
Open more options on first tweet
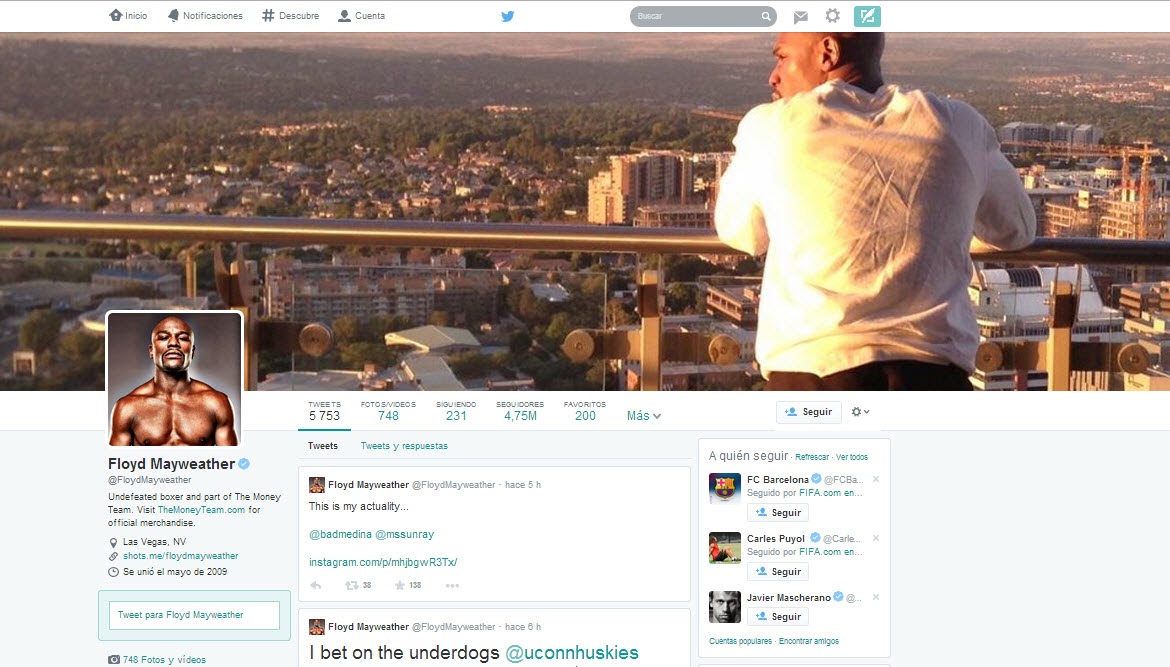click(x=452, y=585)
